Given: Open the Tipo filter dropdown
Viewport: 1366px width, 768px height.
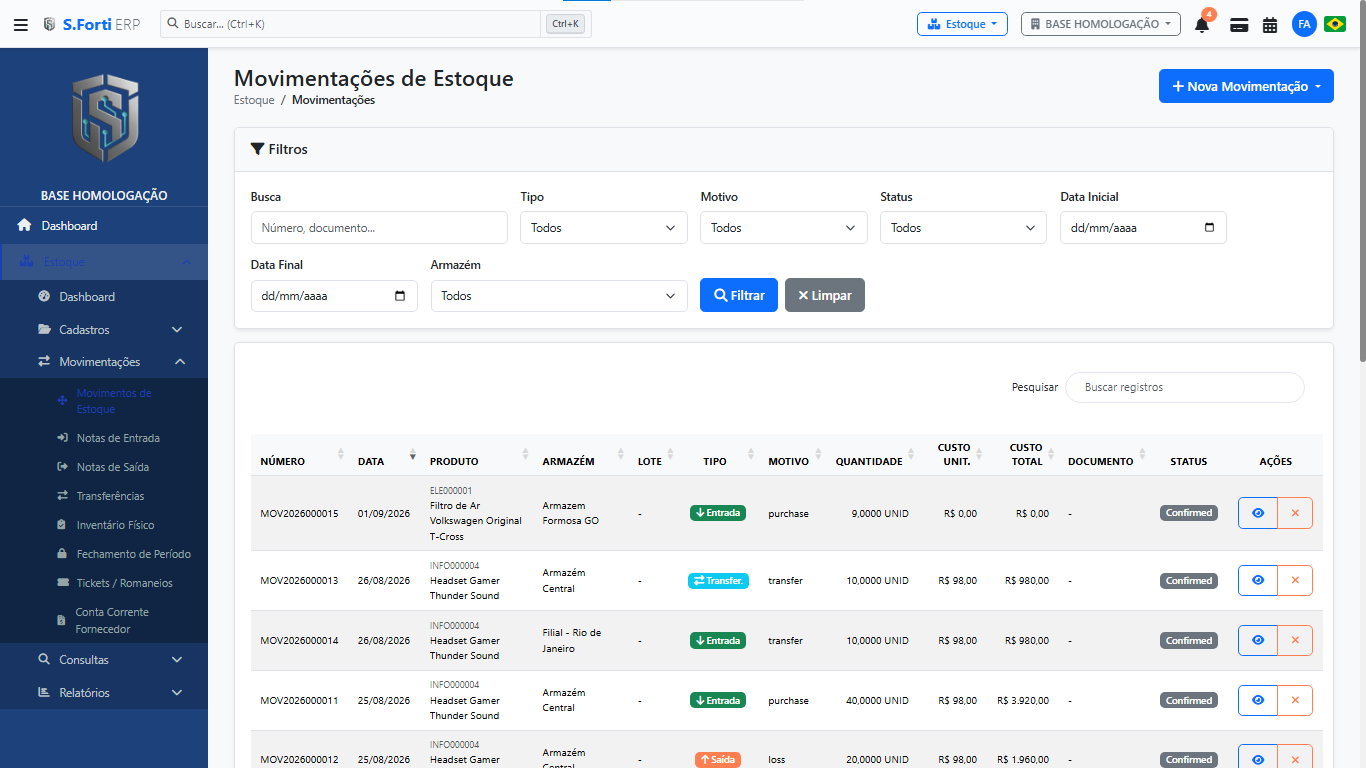Looking at the screenshot, I should 604,228.
